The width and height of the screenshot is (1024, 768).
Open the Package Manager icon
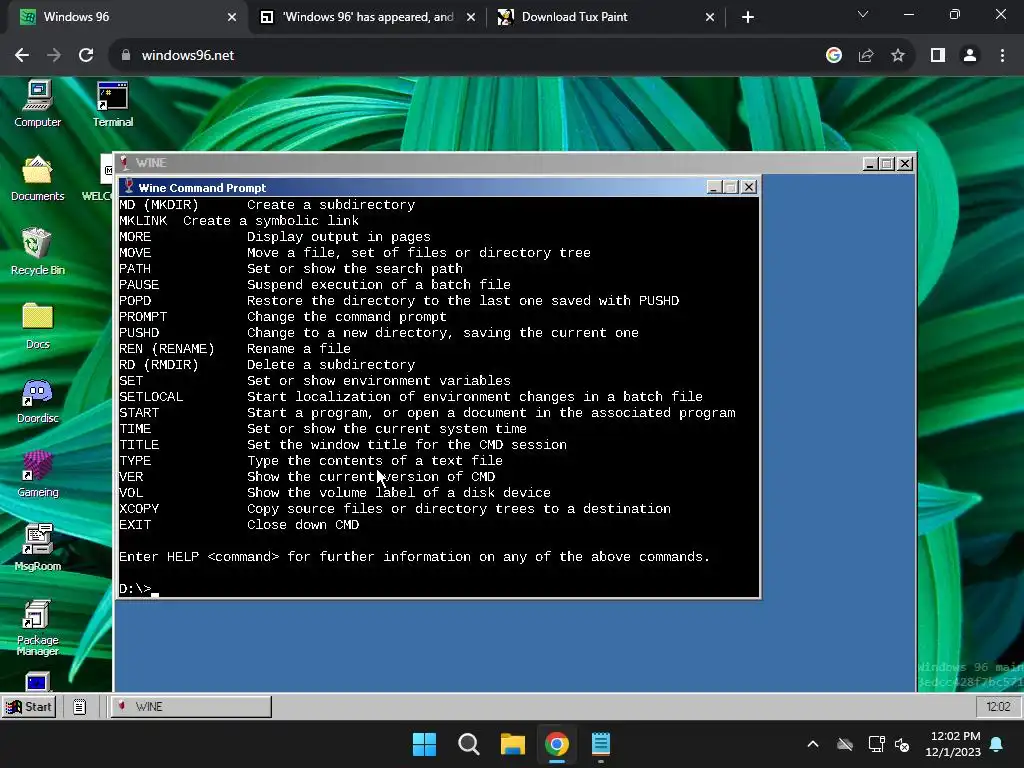pos(37,628)
